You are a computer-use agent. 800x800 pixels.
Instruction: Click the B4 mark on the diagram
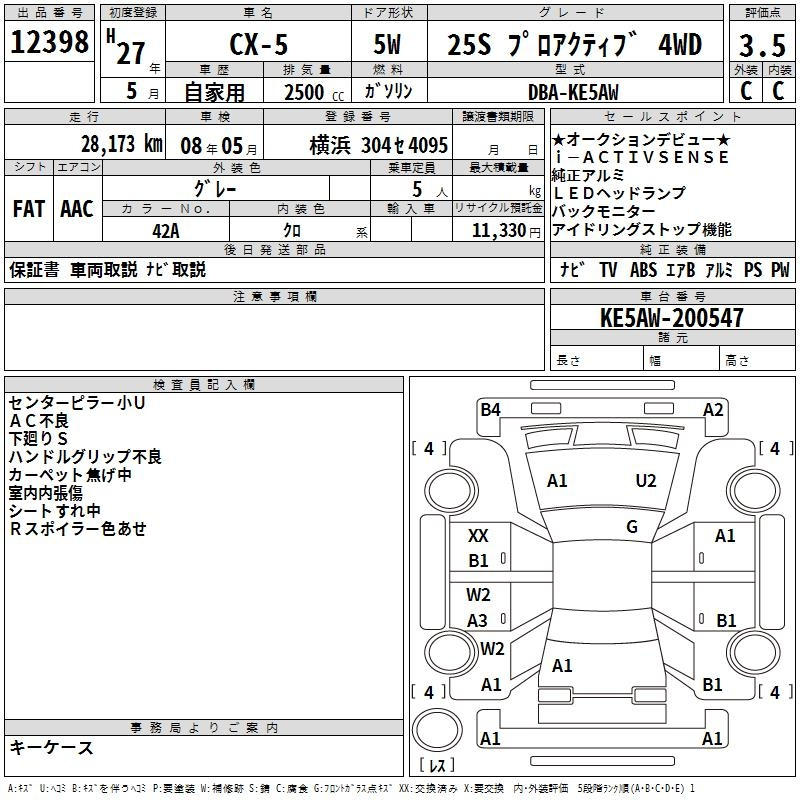(x=490, y=410)
